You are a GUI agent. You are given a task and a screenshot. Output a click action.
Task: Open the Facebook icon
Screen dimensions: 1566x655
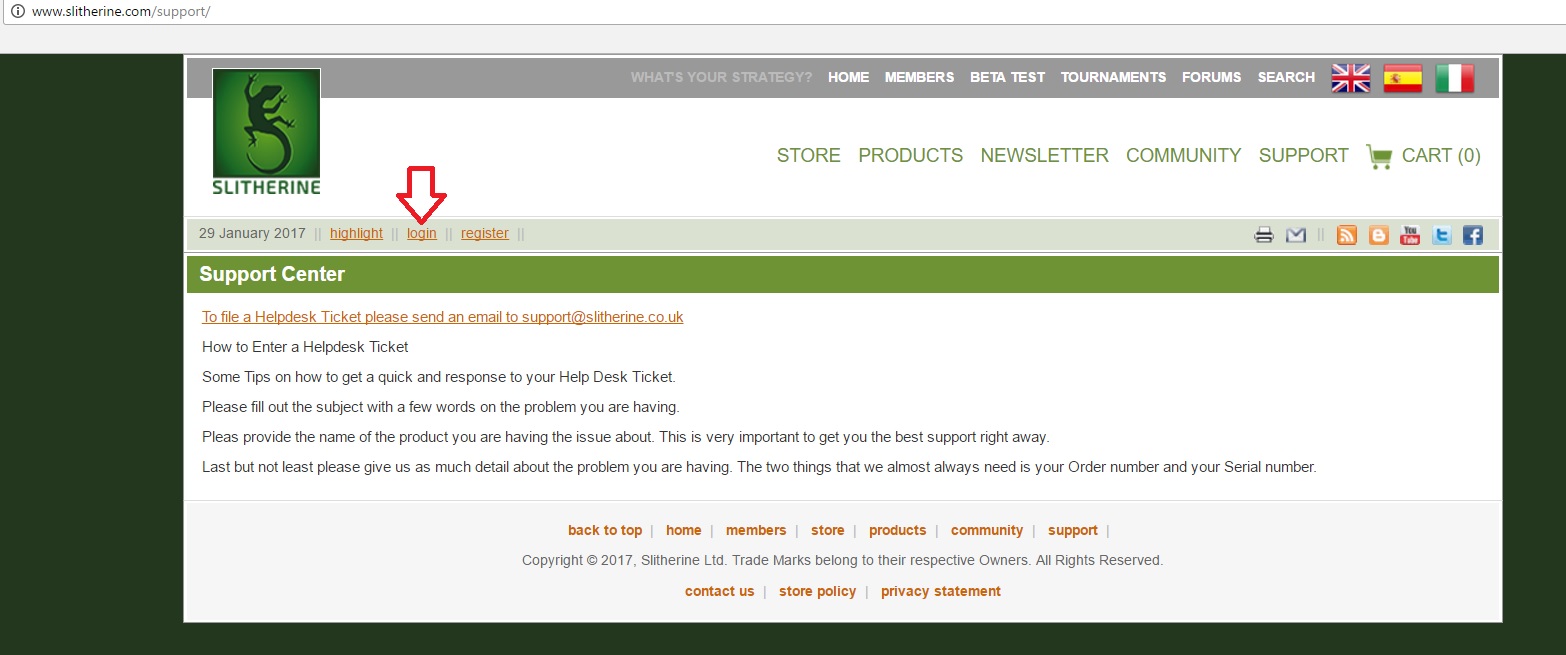(x=1473, y=235)
